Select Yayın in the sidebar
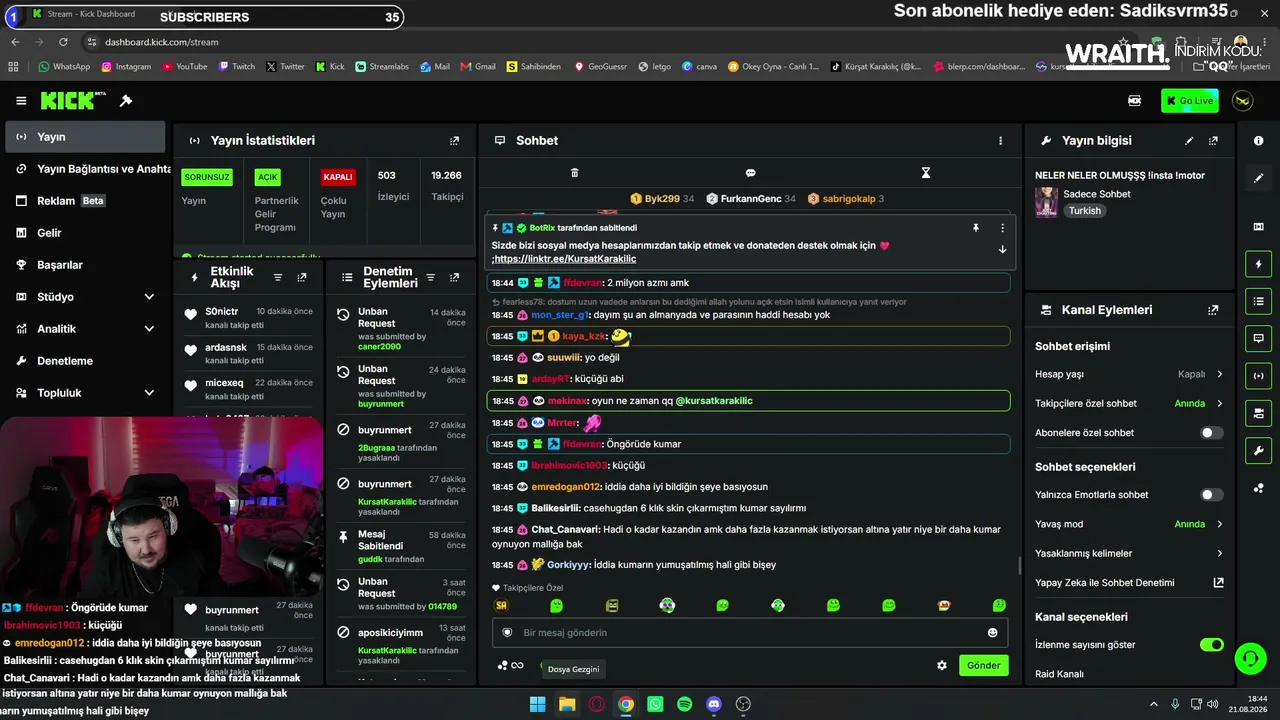Image resolution: width=1280 pixels, height=720 pixels. pos(85,137)
